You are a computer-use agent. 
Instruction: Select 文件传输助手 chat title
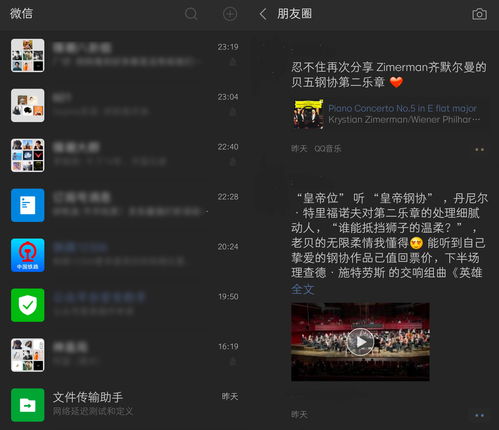pyautogui.click(x=88, y=397)
